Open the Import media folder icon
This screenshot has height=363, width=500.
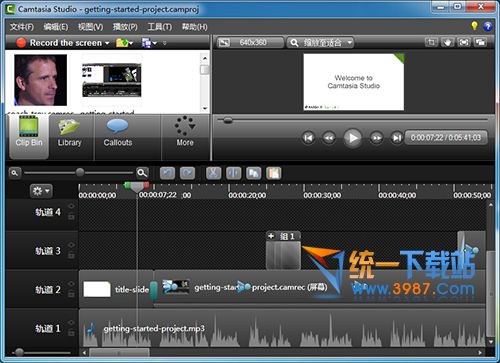pyautogui.click(x=122, y=43)
